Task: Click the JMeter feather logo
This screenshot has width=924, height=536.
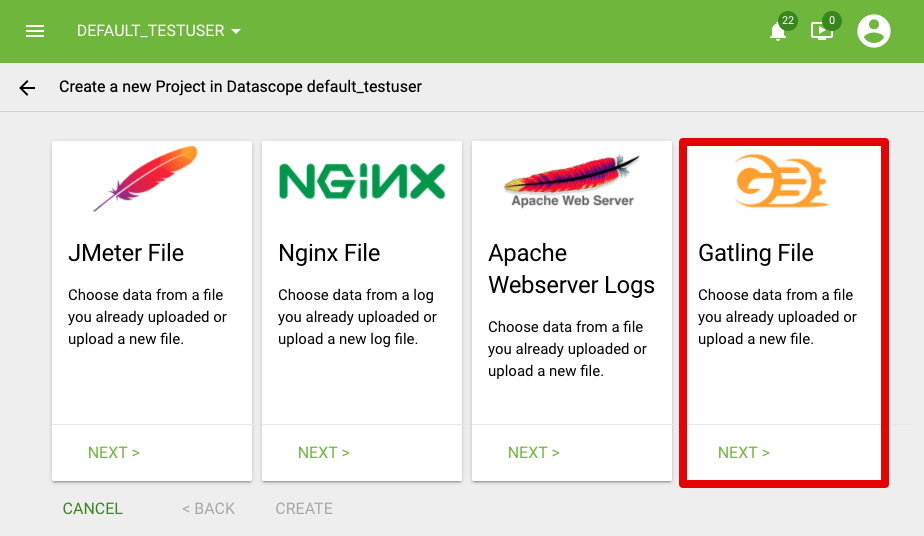Action: pyautogui.click(x=146, y=178)
